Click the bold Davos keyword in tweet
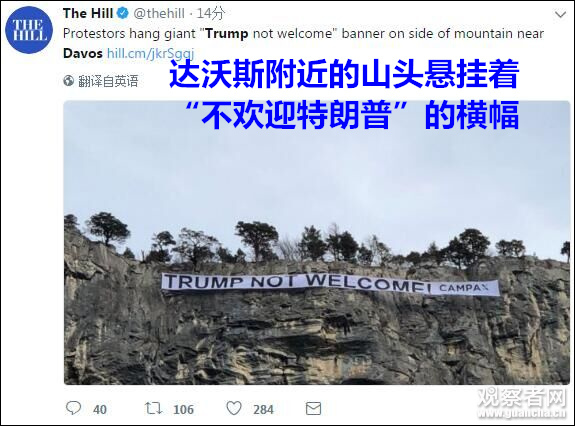Viewport: 575px width, 426px height. tap(83, 53)
